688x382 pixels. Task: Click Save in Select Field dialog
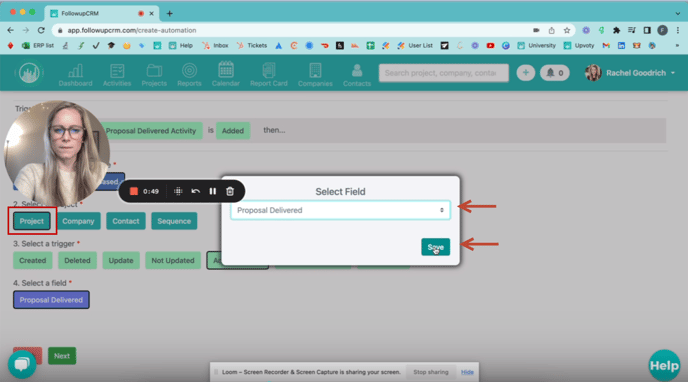click(435, 247)
